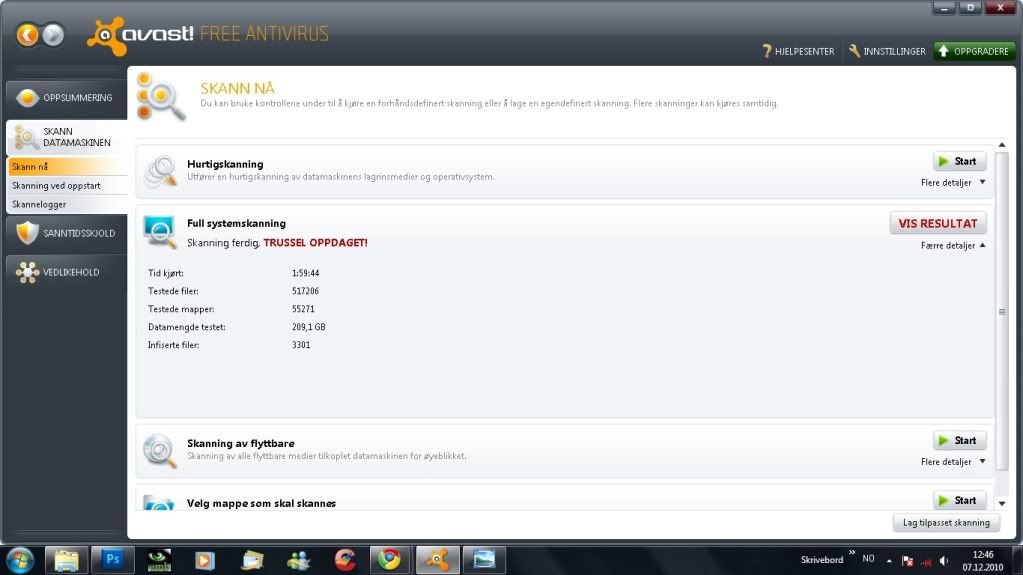Click the green Oppgradere upgrade button
The height and width of the screenshot is (575, 1023).
click(x=973, y=51)
